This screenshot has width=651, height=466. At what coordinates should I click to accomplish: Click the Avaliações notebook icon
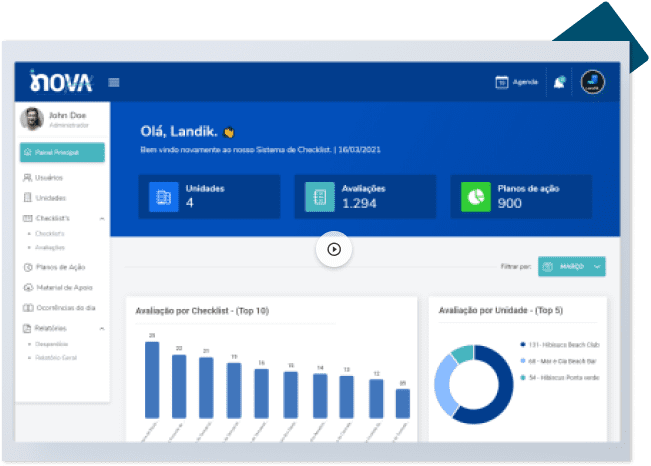[x=320, y=196]
